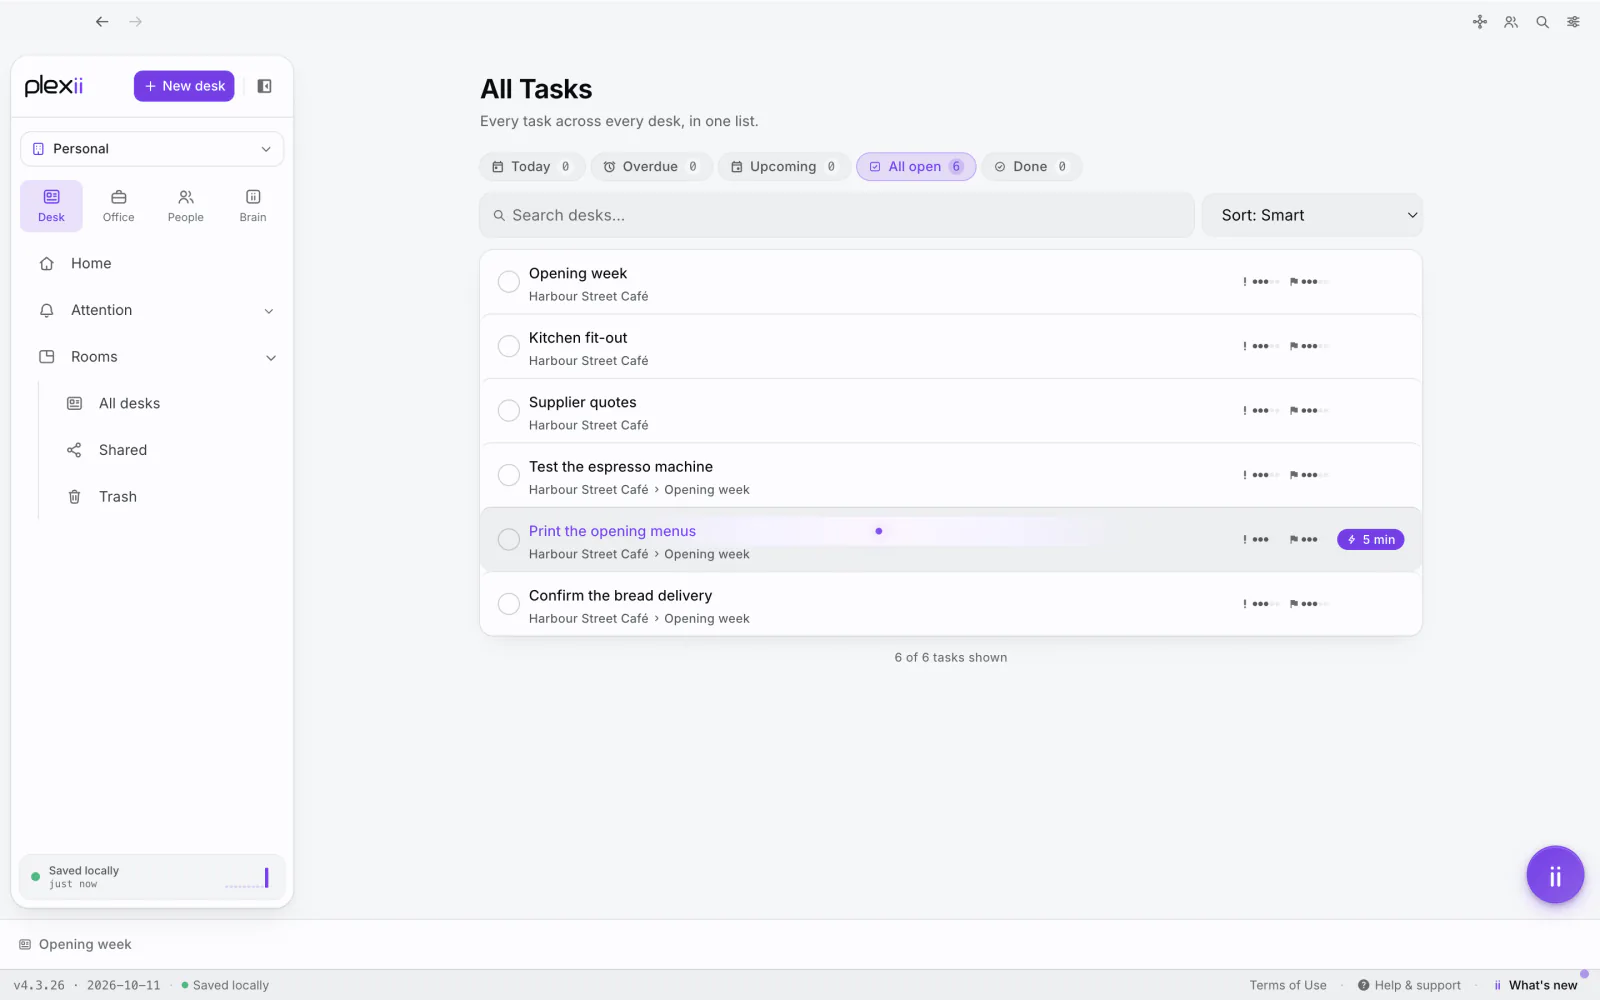Mark Supplier quotes task as done

tap(509, 411)
